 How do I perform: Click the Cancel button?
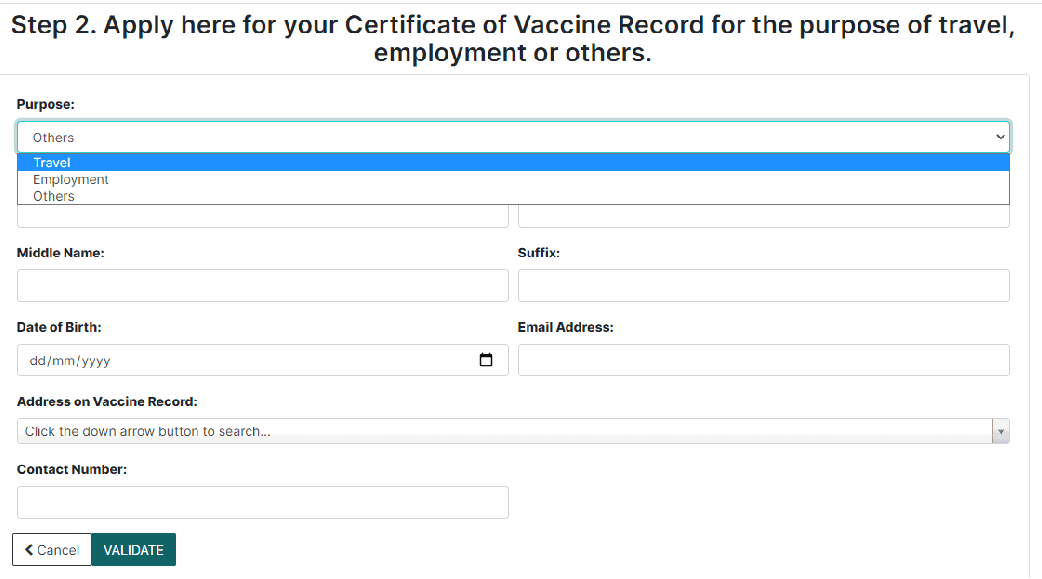[x=51, y=550]
